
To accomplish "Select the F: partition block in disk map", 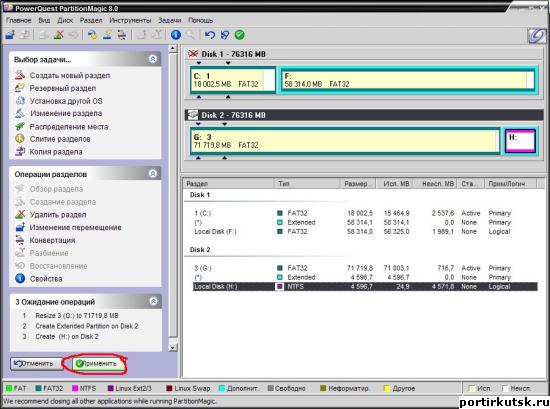I will [408, 80].
